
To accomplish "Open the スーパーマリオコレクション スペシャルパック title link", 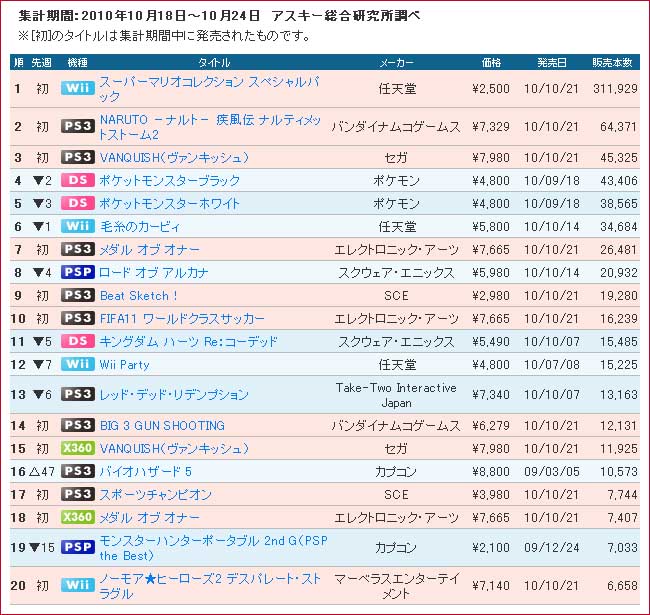I will (x=209, y=89).
